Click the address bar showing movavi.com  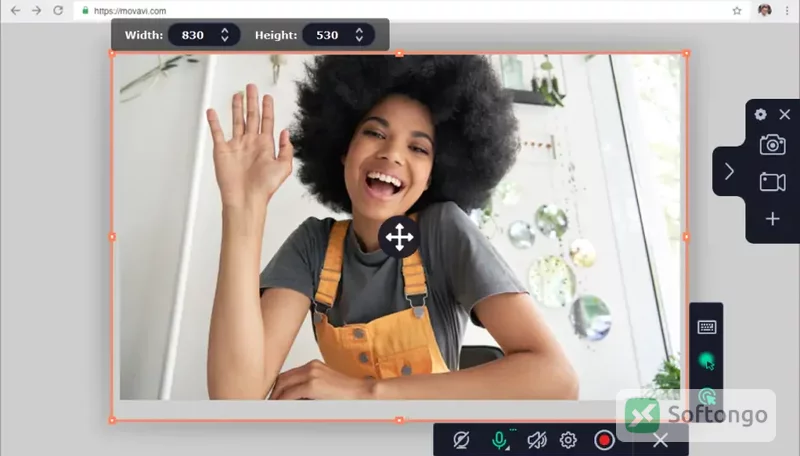[x=411, y=11]
